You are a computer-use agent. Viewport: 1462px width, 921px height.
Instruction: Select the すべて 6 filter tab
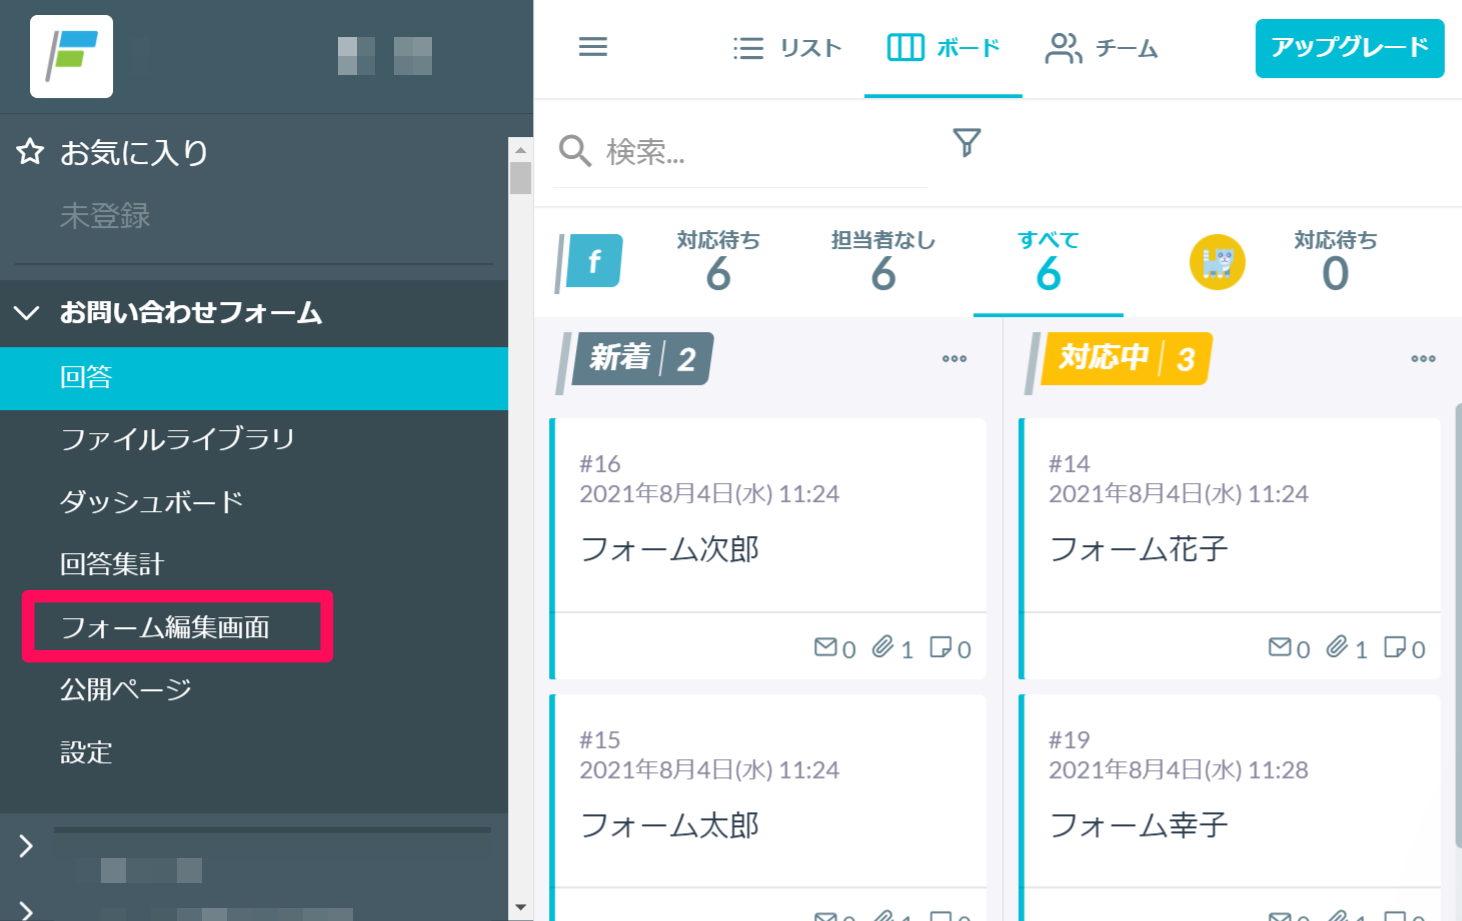coord(1048,262)
